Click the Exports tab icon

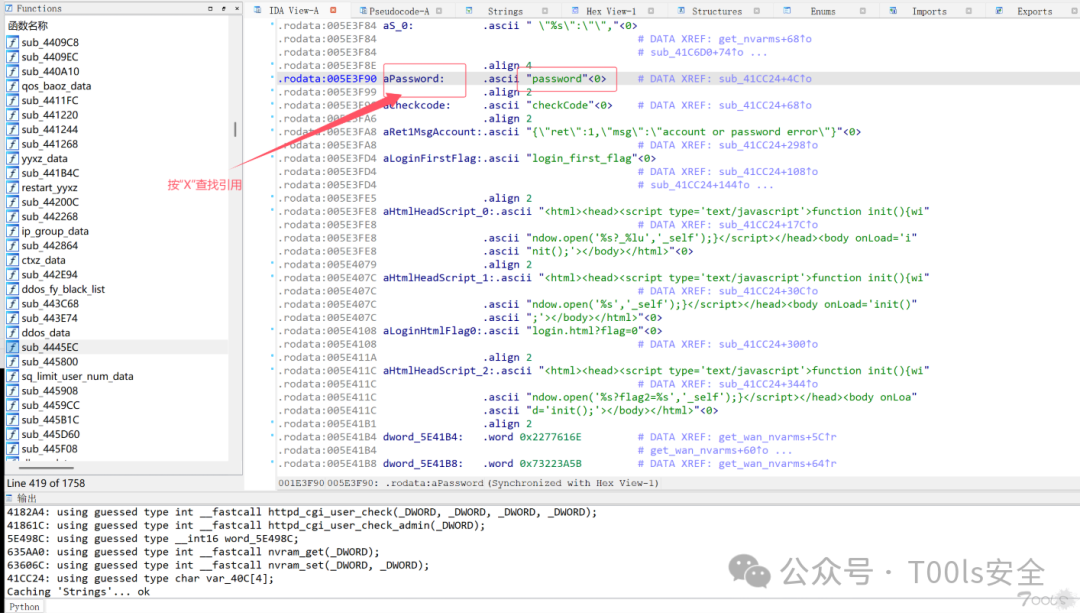[x=999, y=10]
